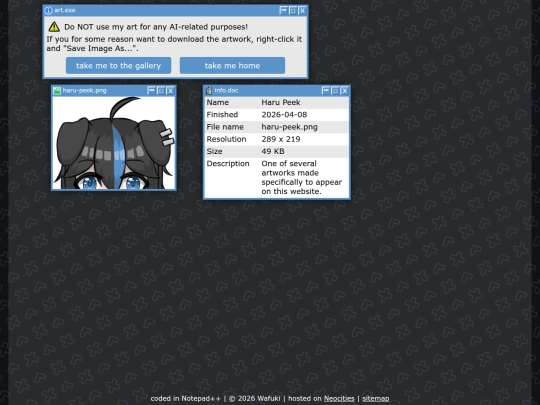Click the '2026-04-08' finished date
The width and height of the screenshot is (540, 405).
coord(284,115)
